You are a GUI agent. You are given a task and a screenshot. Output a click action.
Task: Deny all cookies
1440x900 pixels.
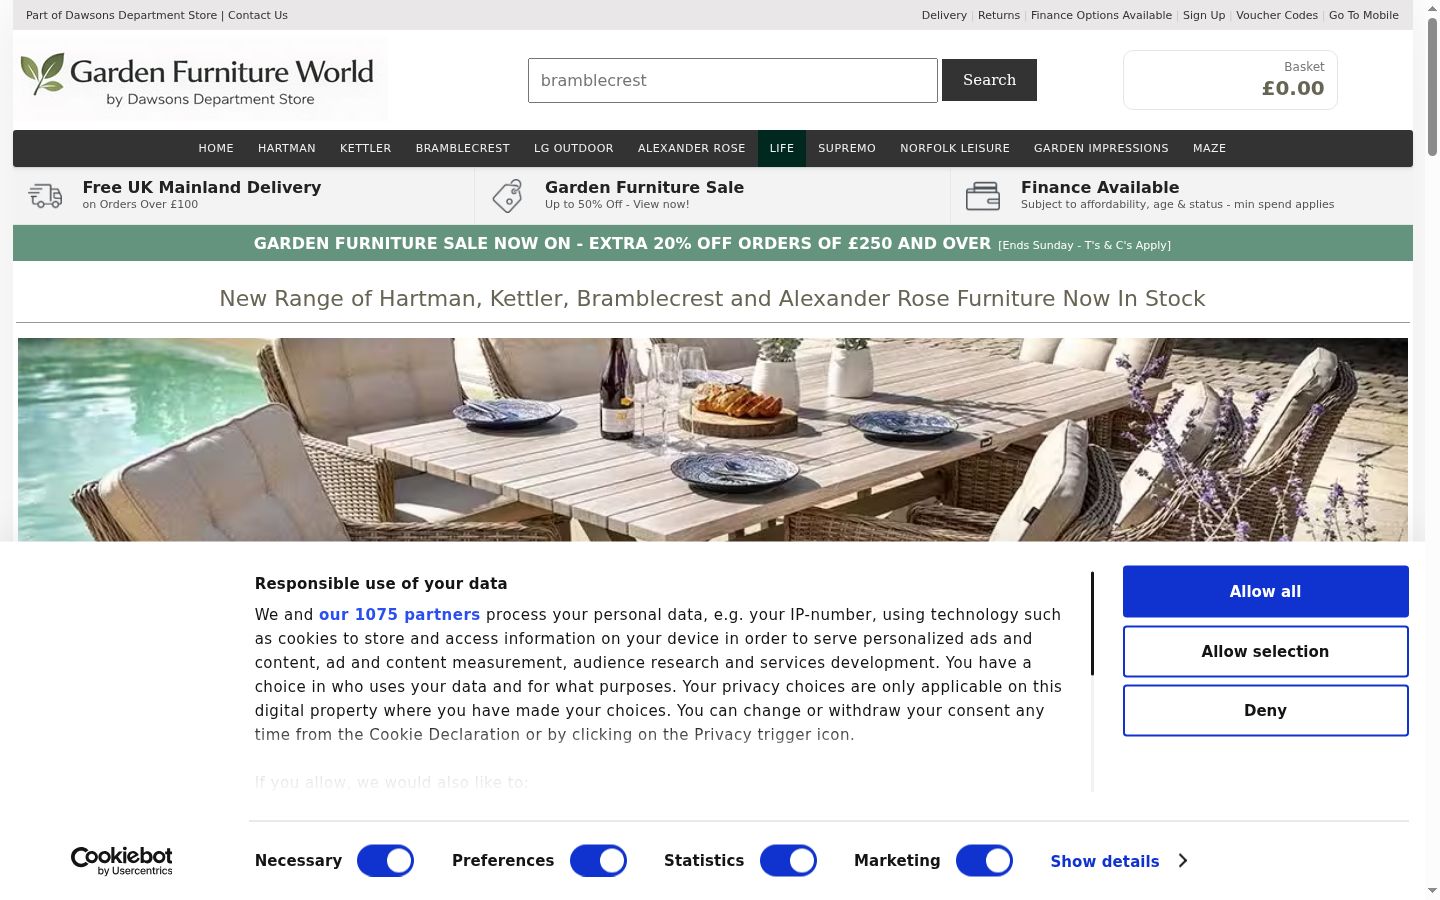pos(1266,710)
